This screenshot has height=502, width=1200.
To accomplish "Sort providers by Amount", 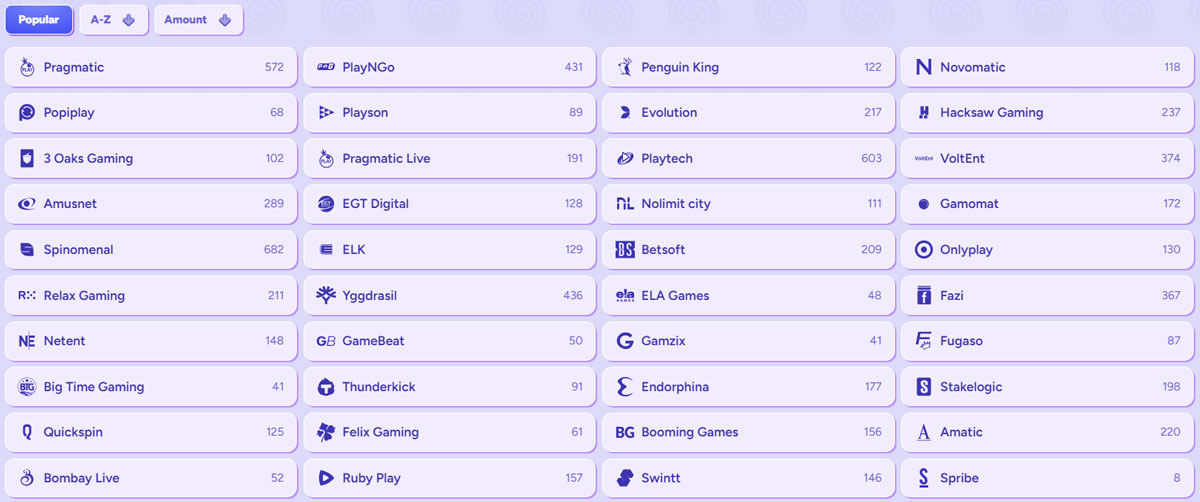I will [198, 20].
